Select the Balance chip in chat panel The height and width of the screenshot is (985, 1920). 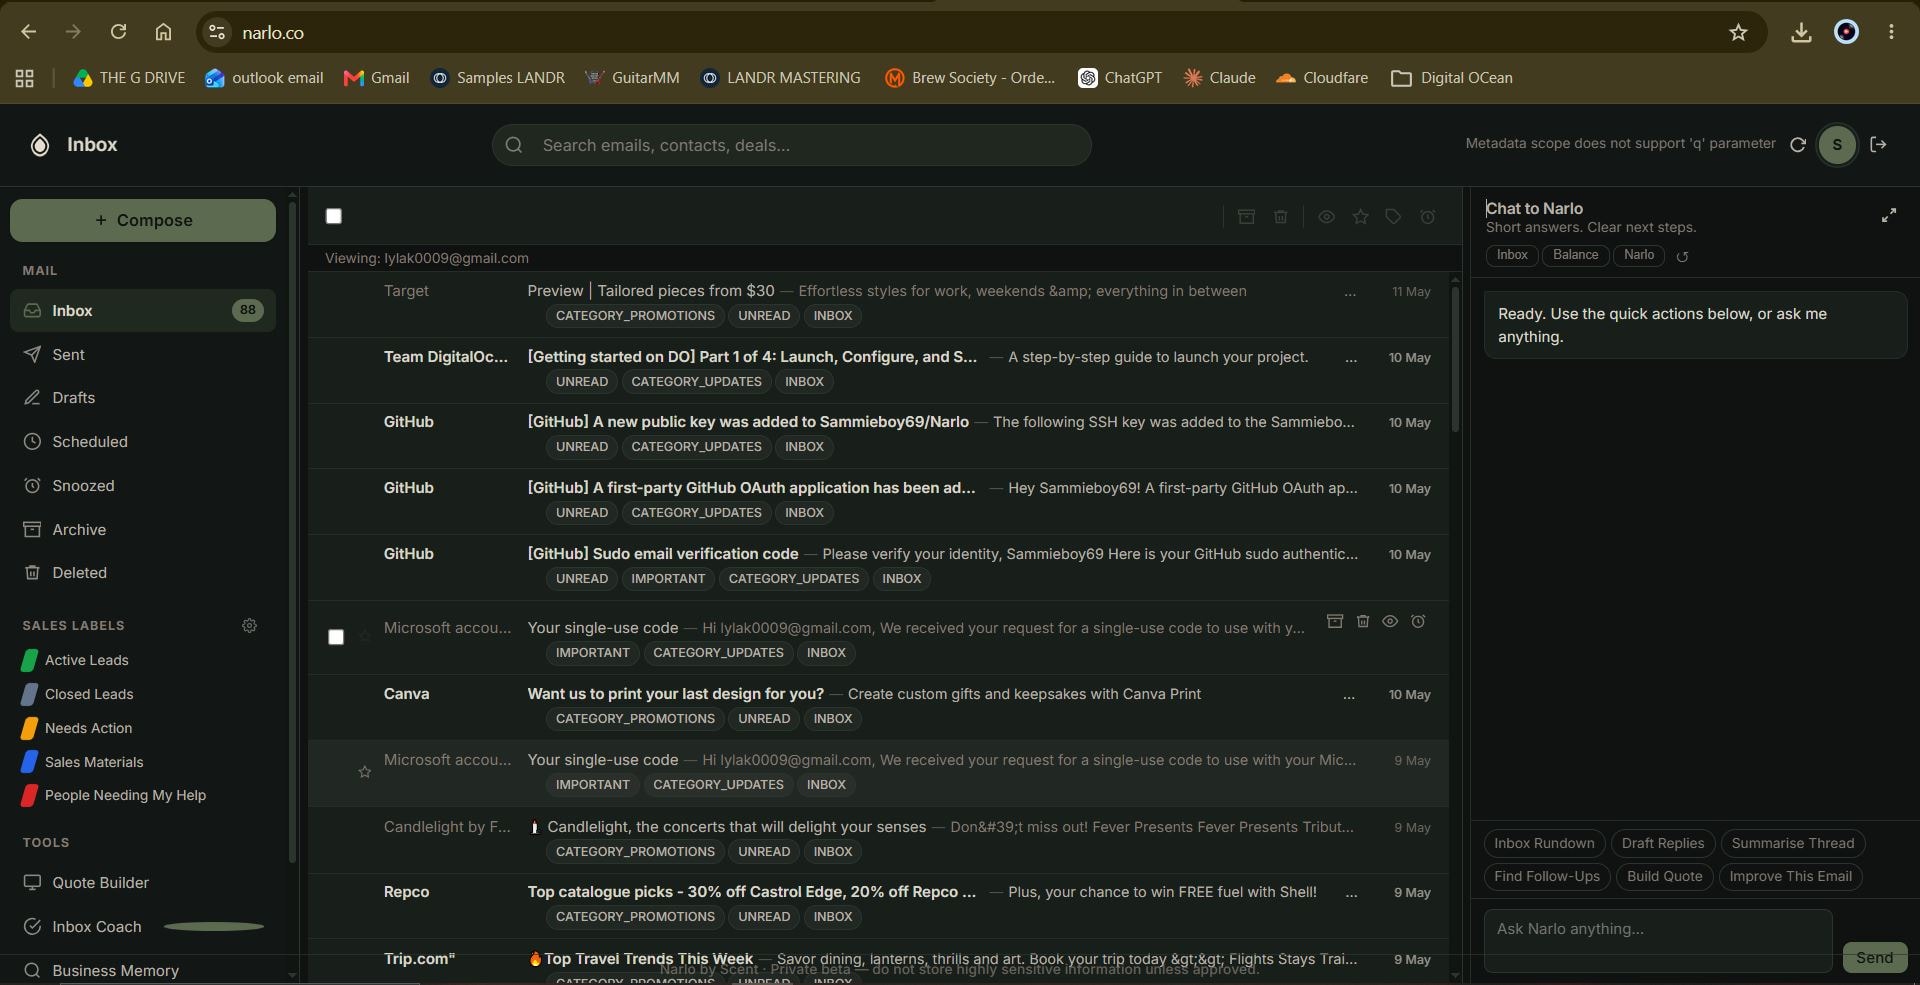pyautogui.click(x=1575, y=256)
